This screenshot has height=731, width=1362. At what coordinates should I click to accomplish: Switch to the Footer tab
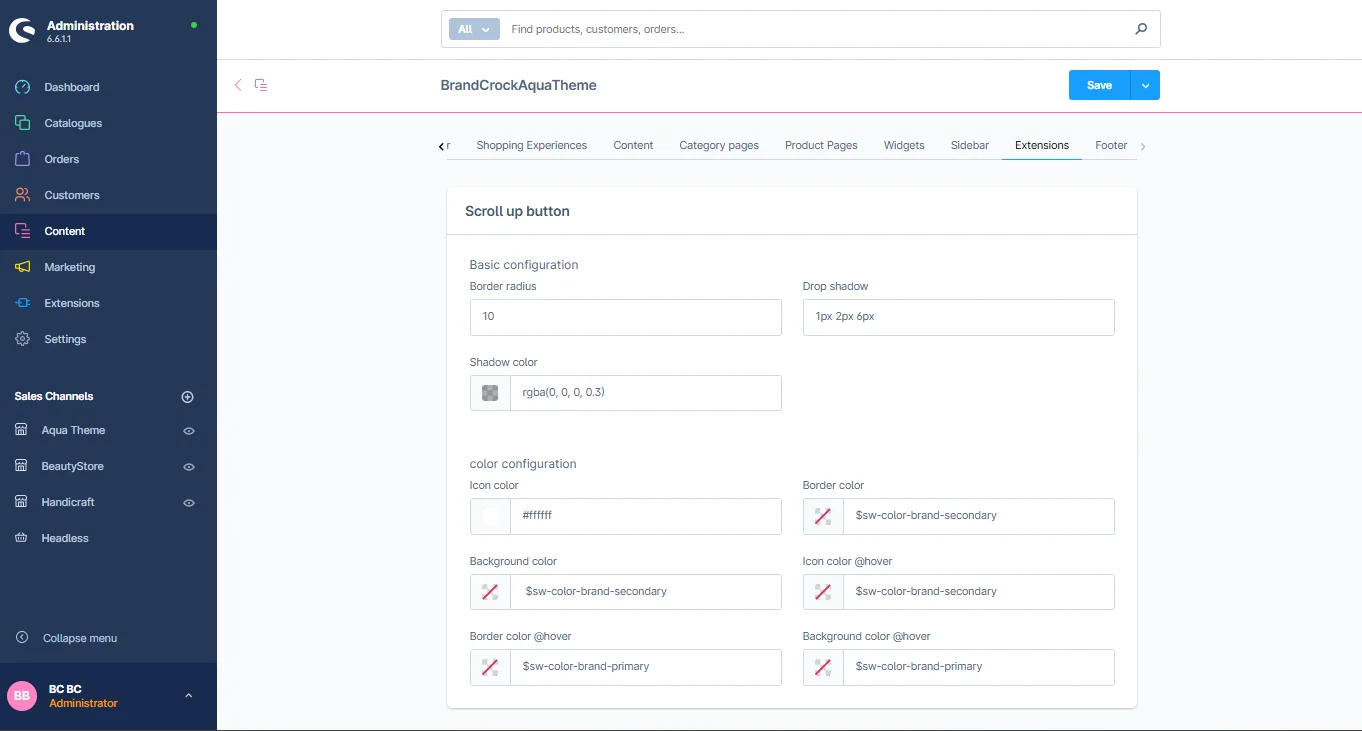click(1111, 145)
